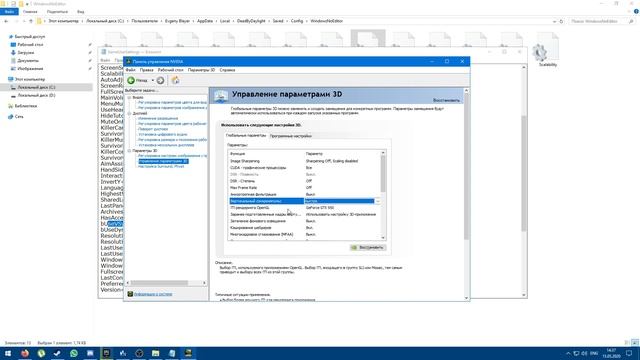Open the notification center icon in tray

629,353
